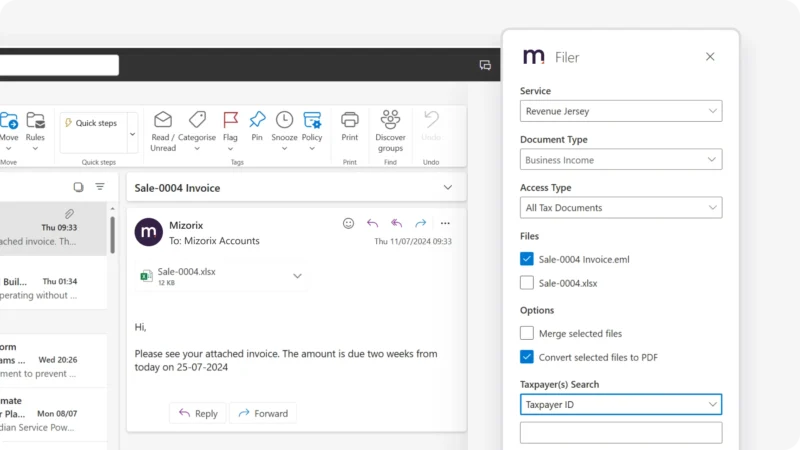Click the Sale-0004.xlsx Excel attachment icon
This screenshot has height=450, width=800.
(146, 276)
